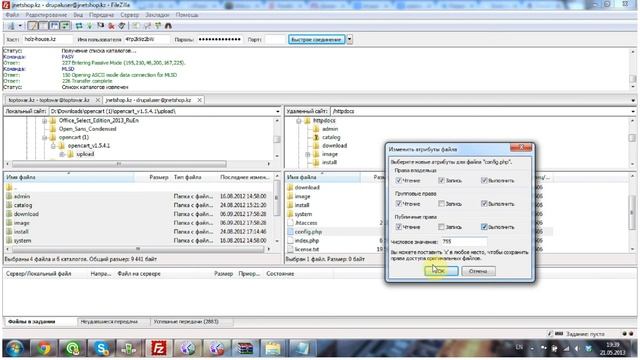Click the local file list horizontal scrollbar
Screen dimensions: 640x360
point(138,249)
